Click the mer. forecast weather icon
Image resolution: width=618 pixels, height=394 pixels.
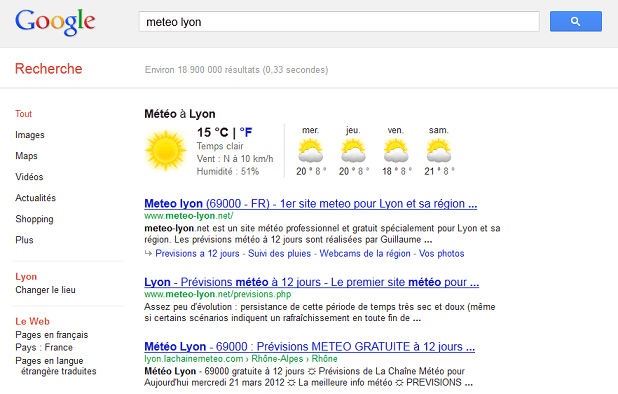(x=311, y=151)
